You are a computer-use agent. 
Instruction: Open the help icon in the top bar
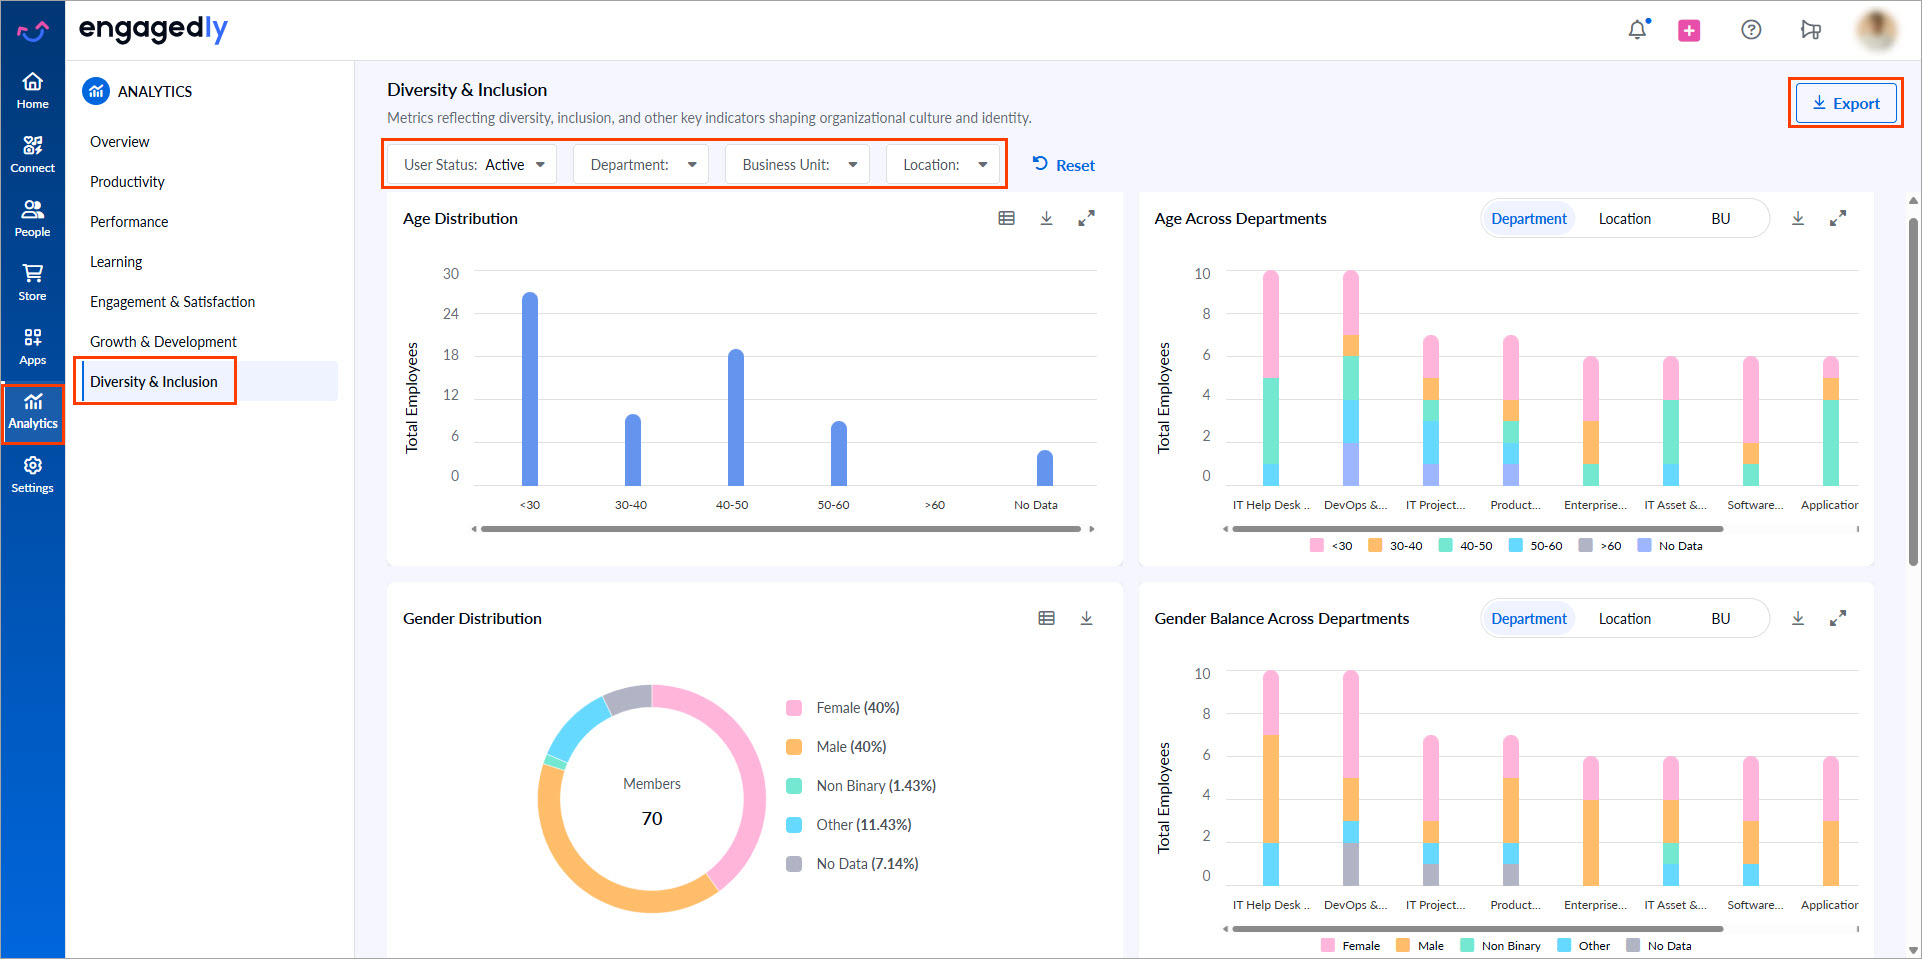pos(1751,30)
